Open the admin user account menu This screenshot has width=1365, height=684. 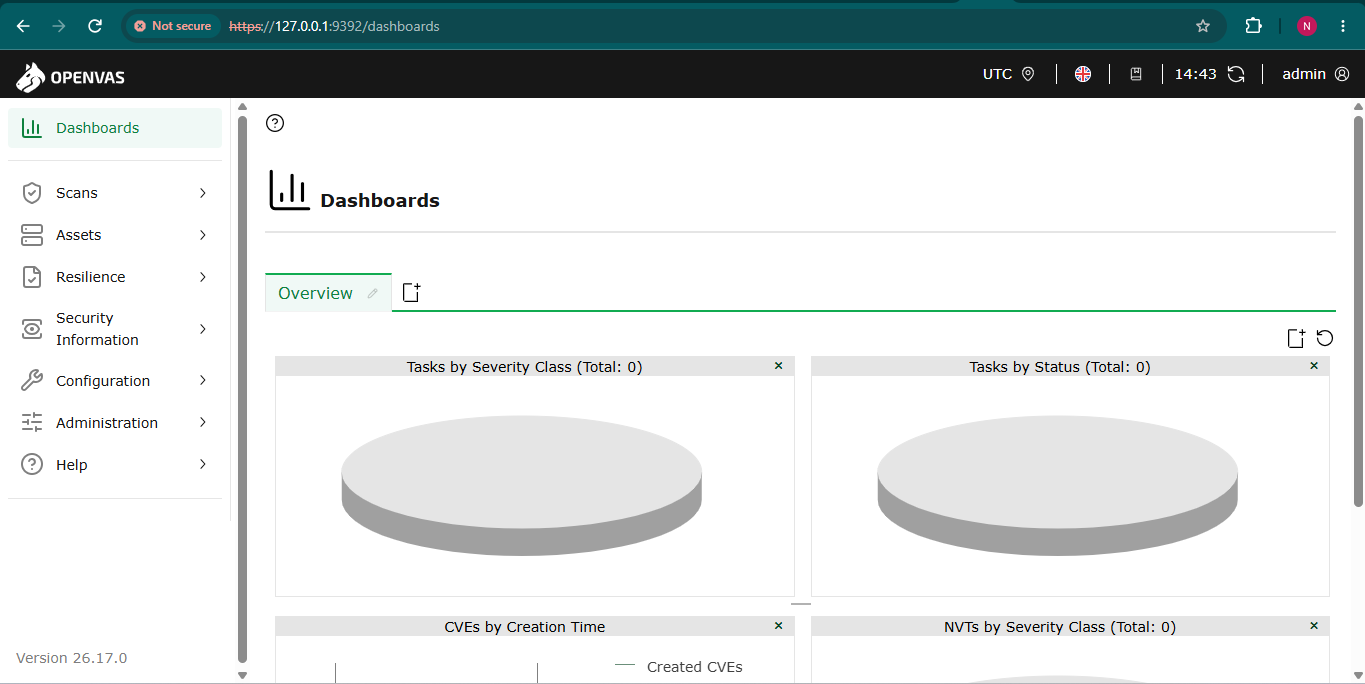click(1316, 74)
